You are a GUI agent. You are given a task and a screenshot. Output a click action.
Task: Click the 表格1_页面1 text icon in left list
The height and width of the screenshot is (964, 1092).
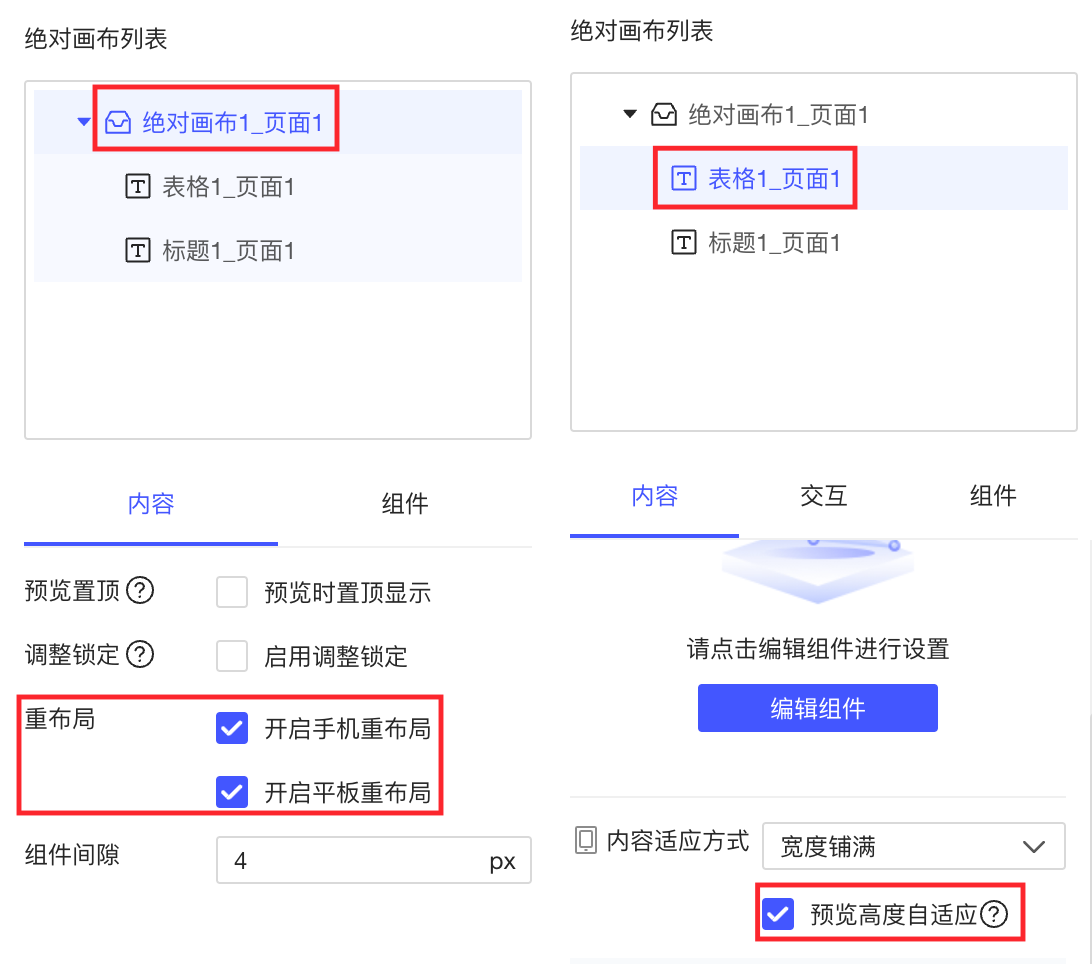coord(137,186)
